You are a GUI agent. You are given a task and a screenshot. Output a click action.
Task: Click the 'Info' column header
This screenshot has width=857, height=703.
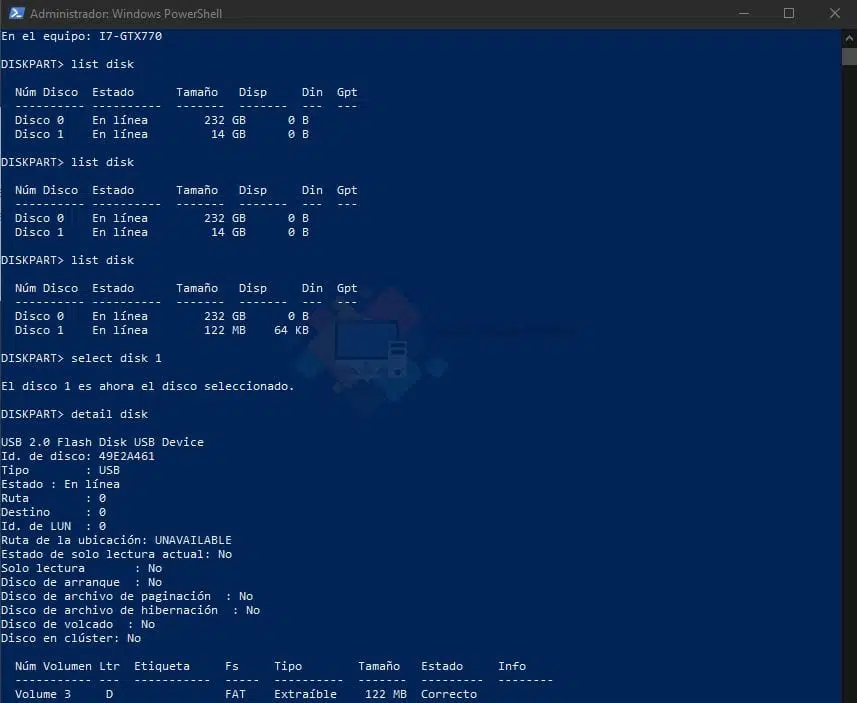pyautogui.click(x=512, y=666)
